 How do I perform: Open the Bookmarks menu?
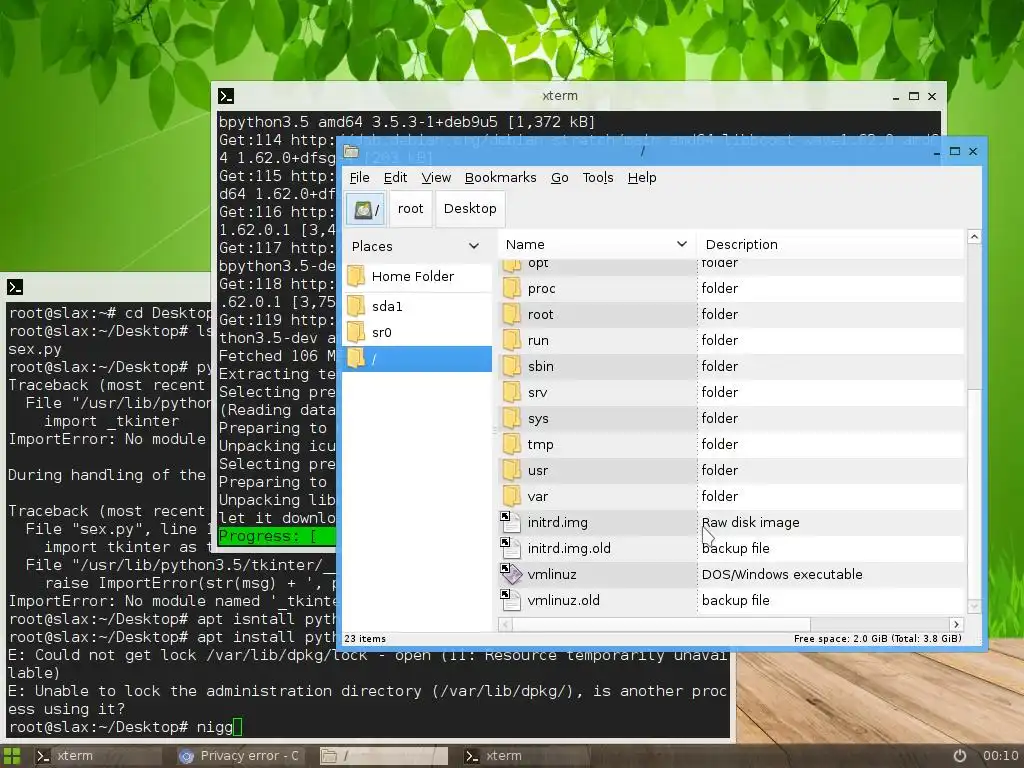[500, 178]
